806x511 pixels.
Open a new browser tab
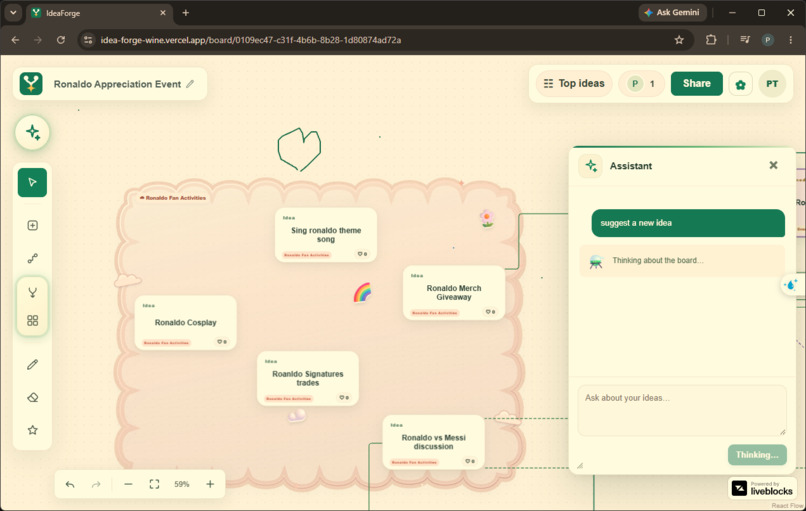[x=186, y=13]
